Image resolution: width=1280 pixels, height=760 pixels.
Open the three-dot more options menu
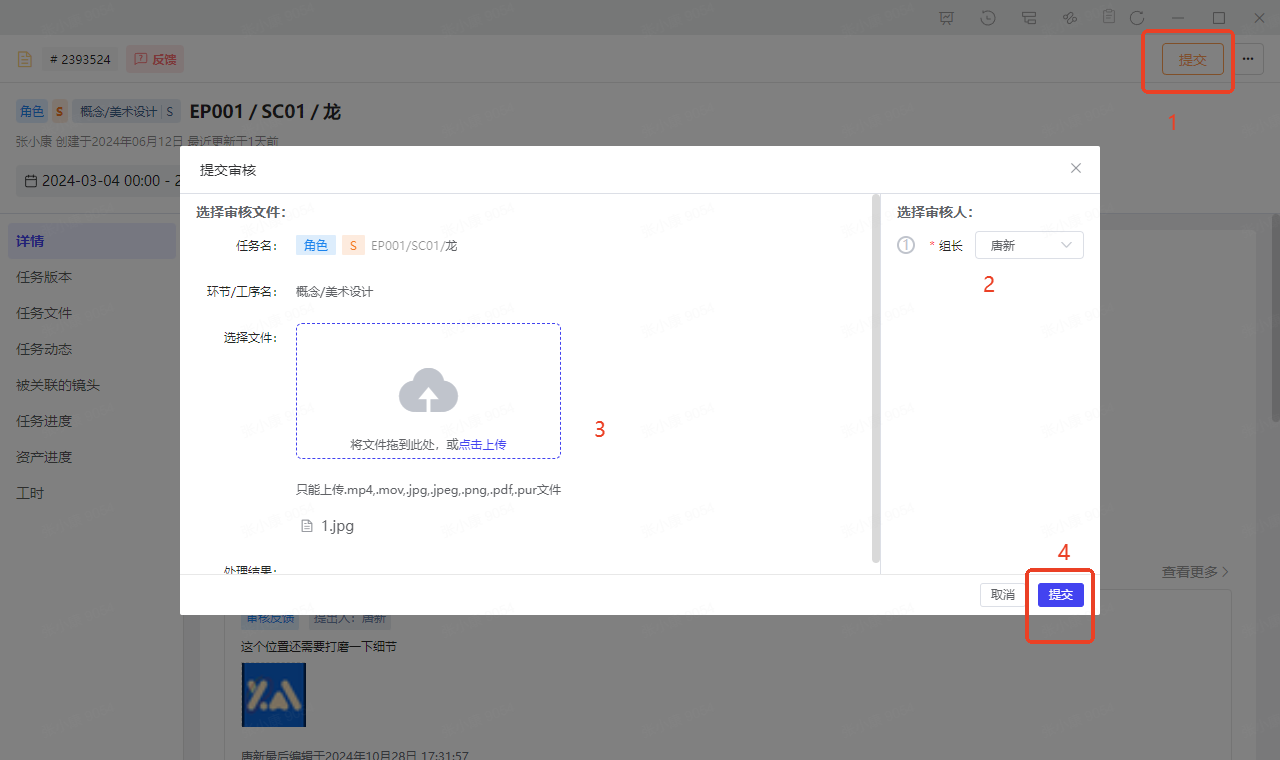[x=1247, y=59]
